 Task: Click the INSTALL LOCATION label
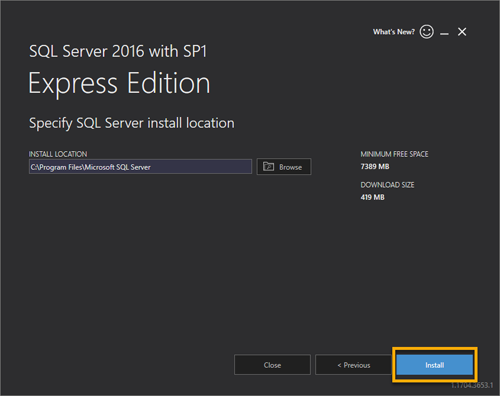pyautogui.click(x=58, y=154)
